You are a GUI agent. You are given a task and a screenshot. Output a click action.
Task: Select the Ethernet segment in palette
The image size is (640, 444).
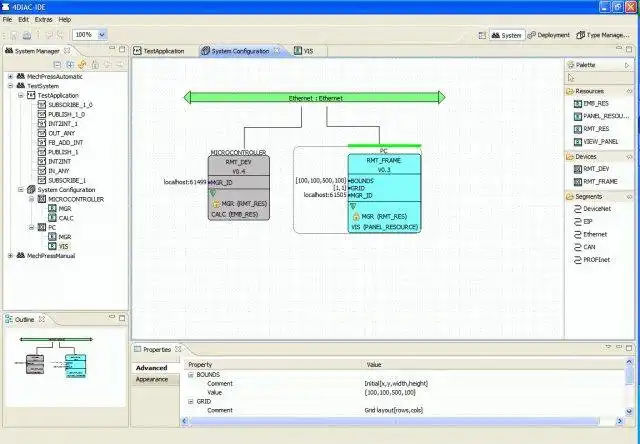(x=590, y=234)
